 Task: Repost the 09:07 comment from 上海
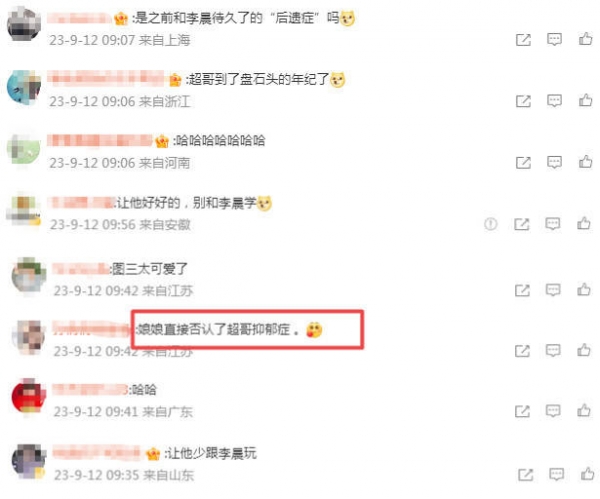[523, 40]
